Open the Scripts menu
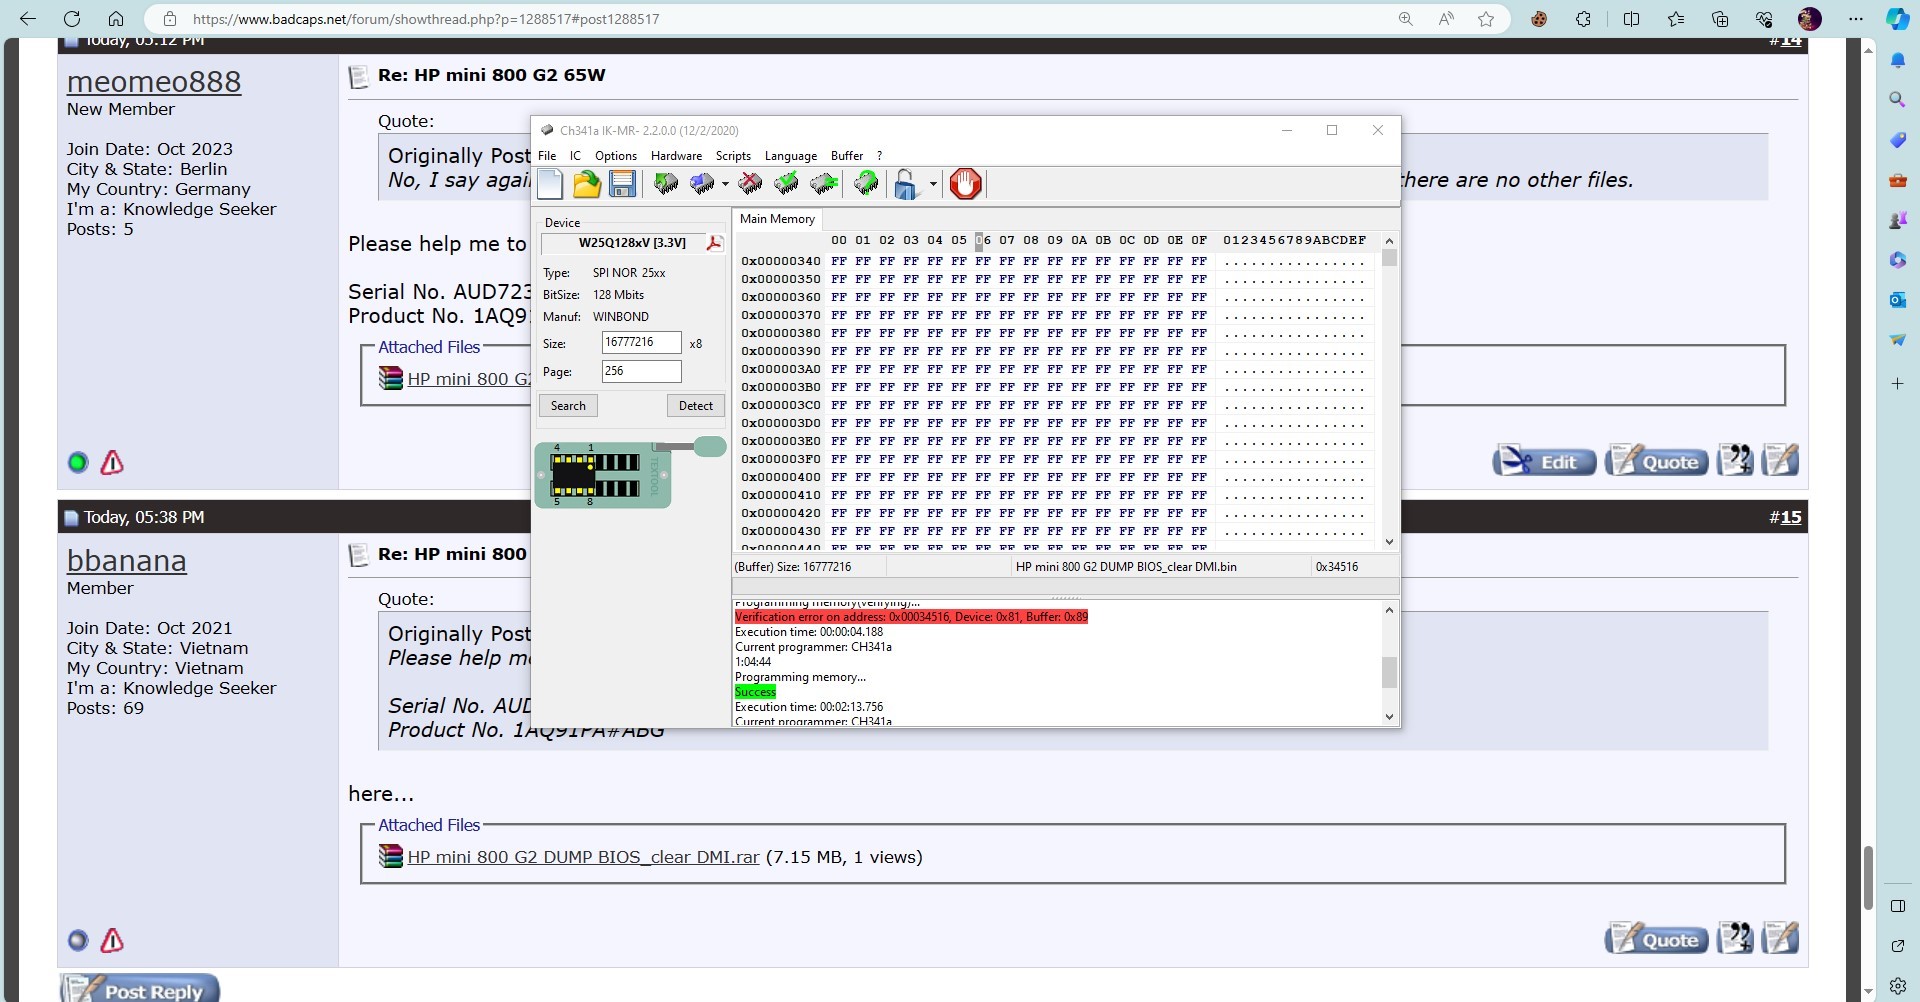The height and width of the screenshot is (1002, 1920). click(x=733, y=156)
